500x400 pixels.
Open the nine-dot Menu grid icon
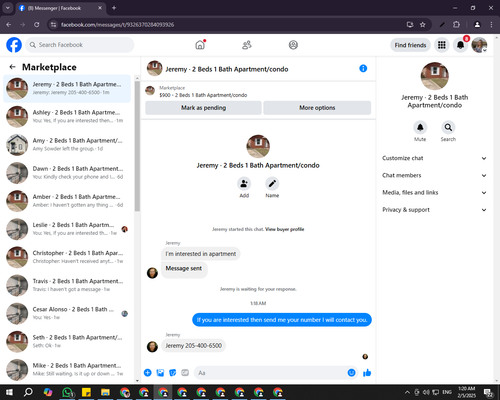click(442, 45)
